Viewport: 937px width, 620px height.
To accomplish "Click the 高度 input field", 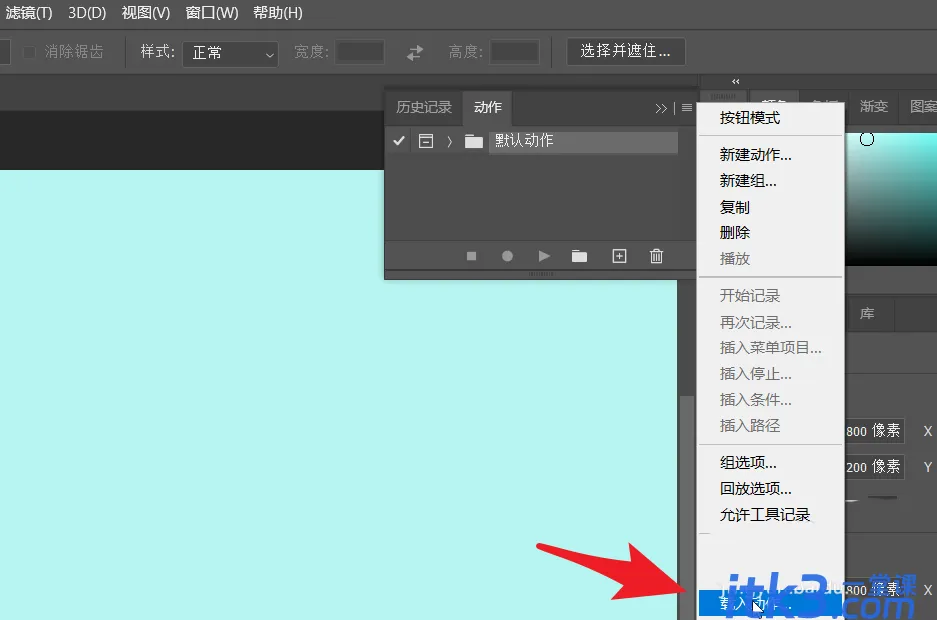I will (x=515, y=52).
